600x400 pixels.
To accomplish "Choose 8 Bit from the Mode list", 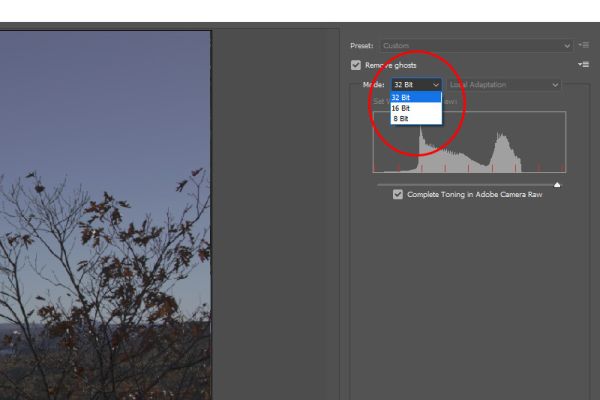I will (416, 119).
